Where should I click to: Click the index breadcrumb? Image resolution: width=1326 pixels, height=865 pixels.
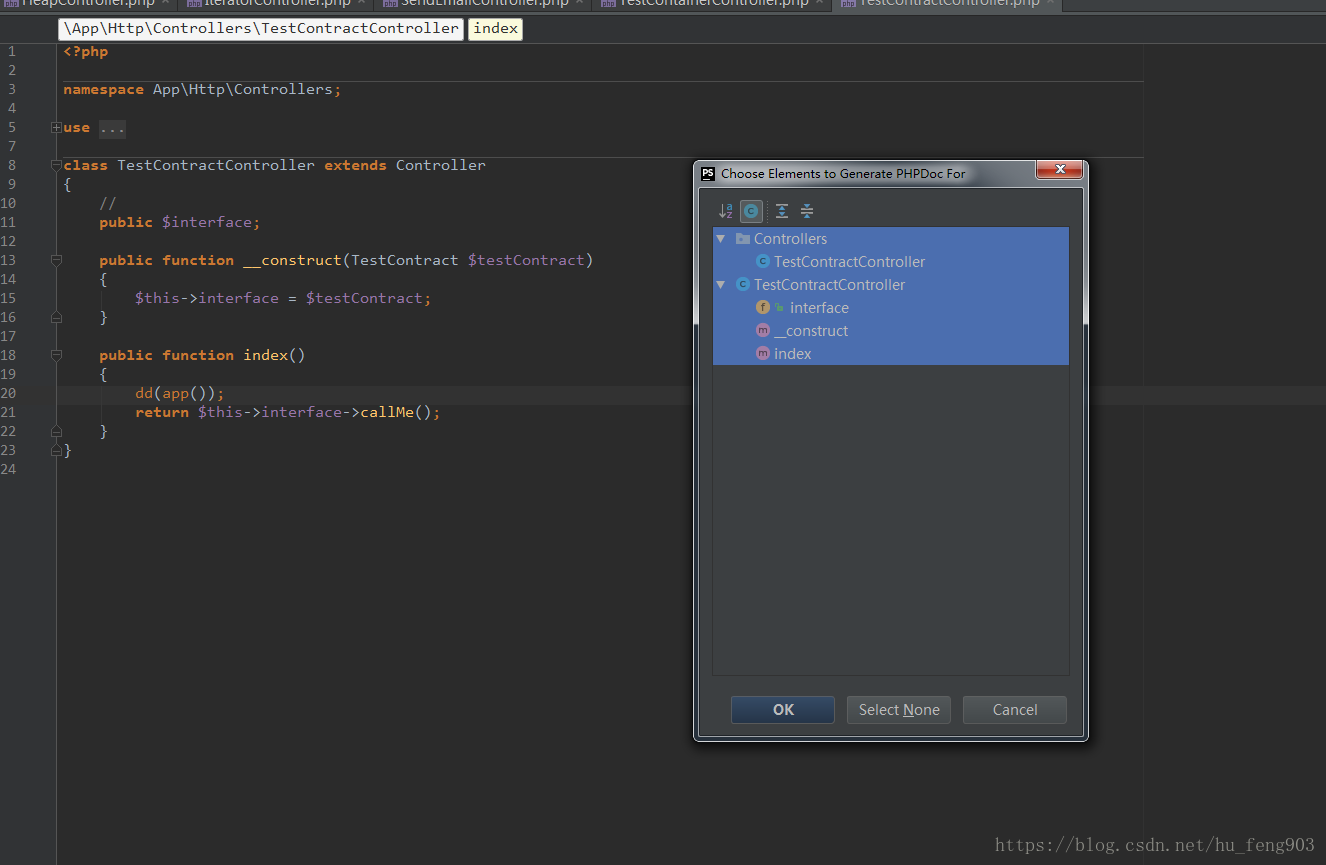(496, 29)
